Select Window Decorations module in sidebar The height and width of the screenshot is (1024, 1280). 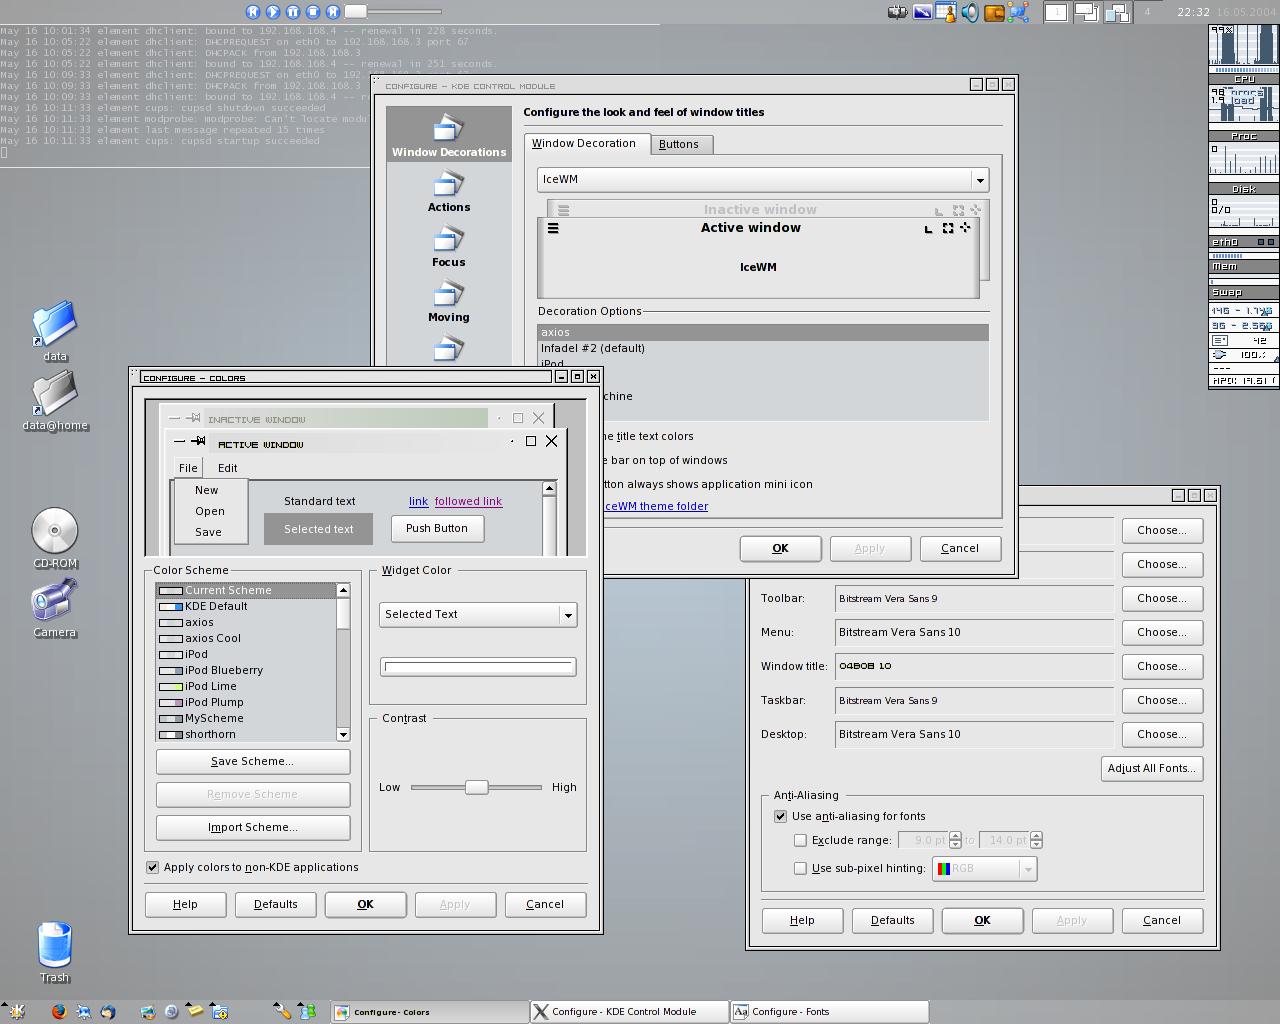pos(449,136)
